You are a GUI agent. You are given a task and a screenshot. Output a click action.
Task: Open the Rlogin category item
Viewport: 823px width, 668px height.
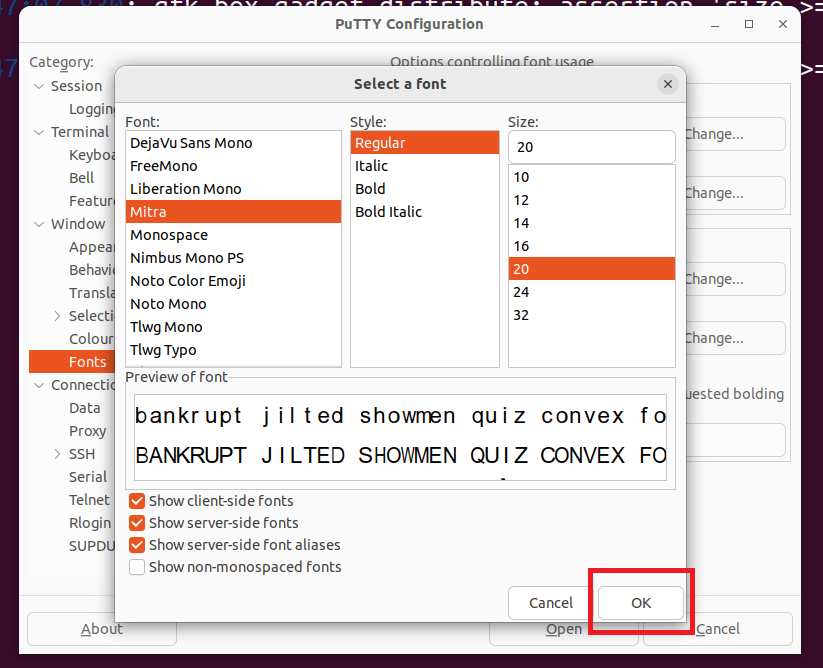click(x=90, y=523)
